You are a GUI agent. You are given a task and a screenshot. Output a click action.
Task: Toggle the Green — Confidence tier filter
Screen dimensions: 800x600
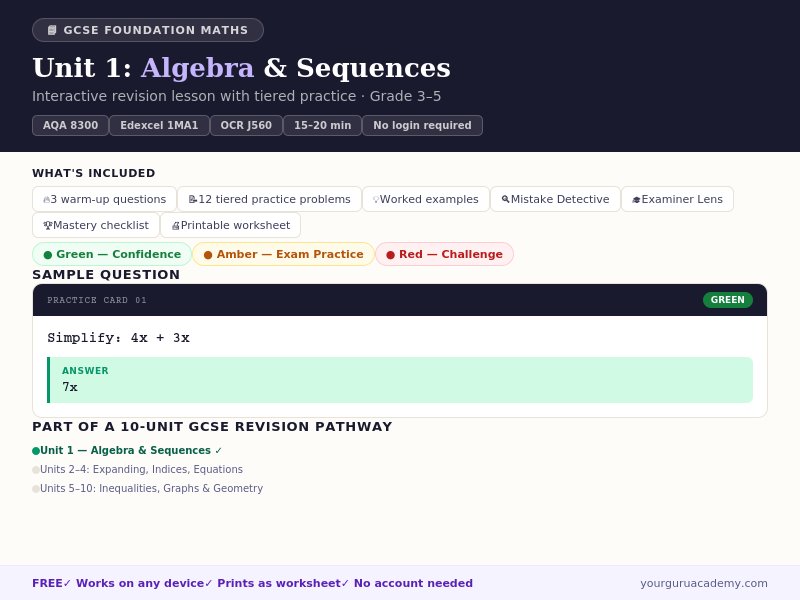(x=112, y=254)
